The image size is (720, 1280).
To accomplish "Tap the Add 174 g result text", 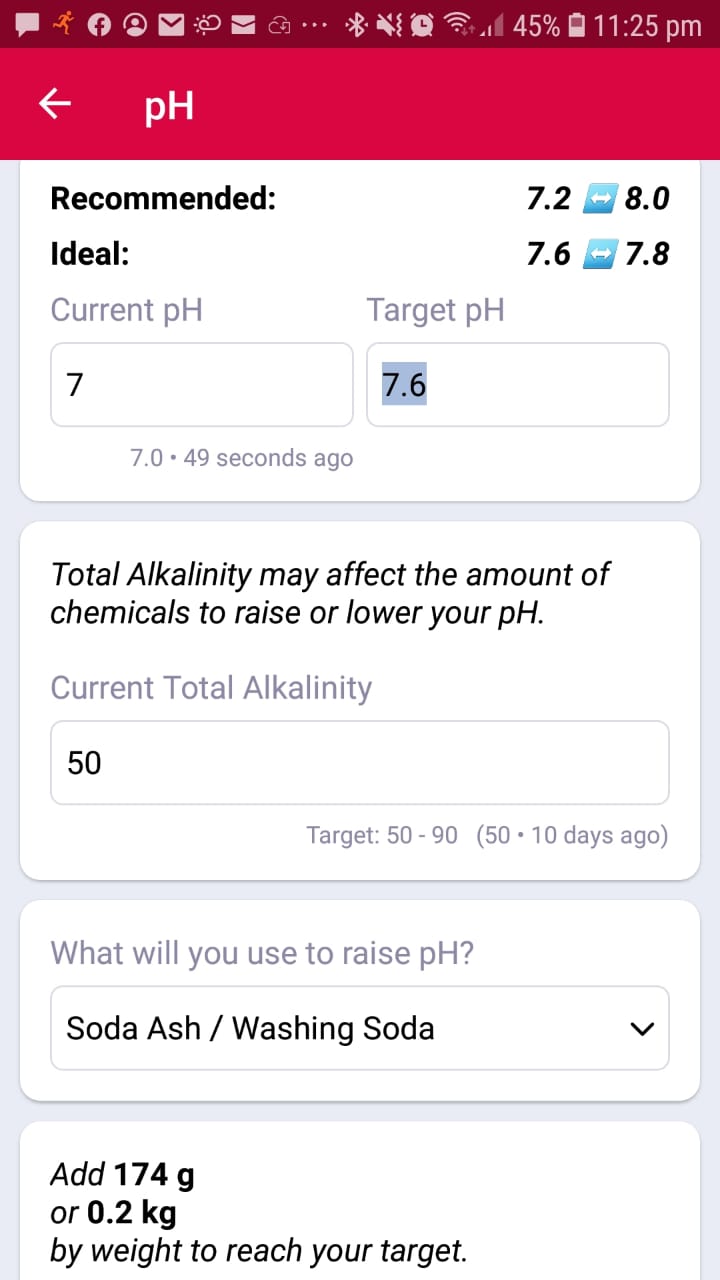I will pos(122,1175).
